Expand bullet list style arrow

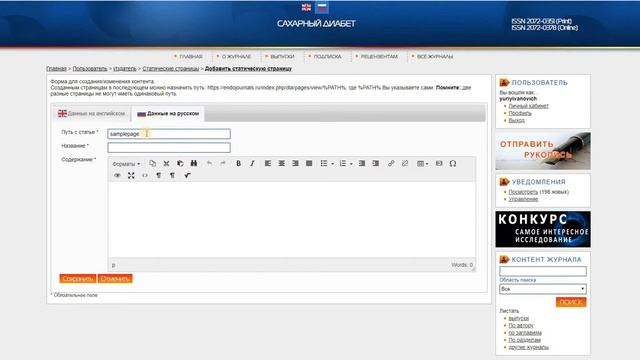(332, 164)
